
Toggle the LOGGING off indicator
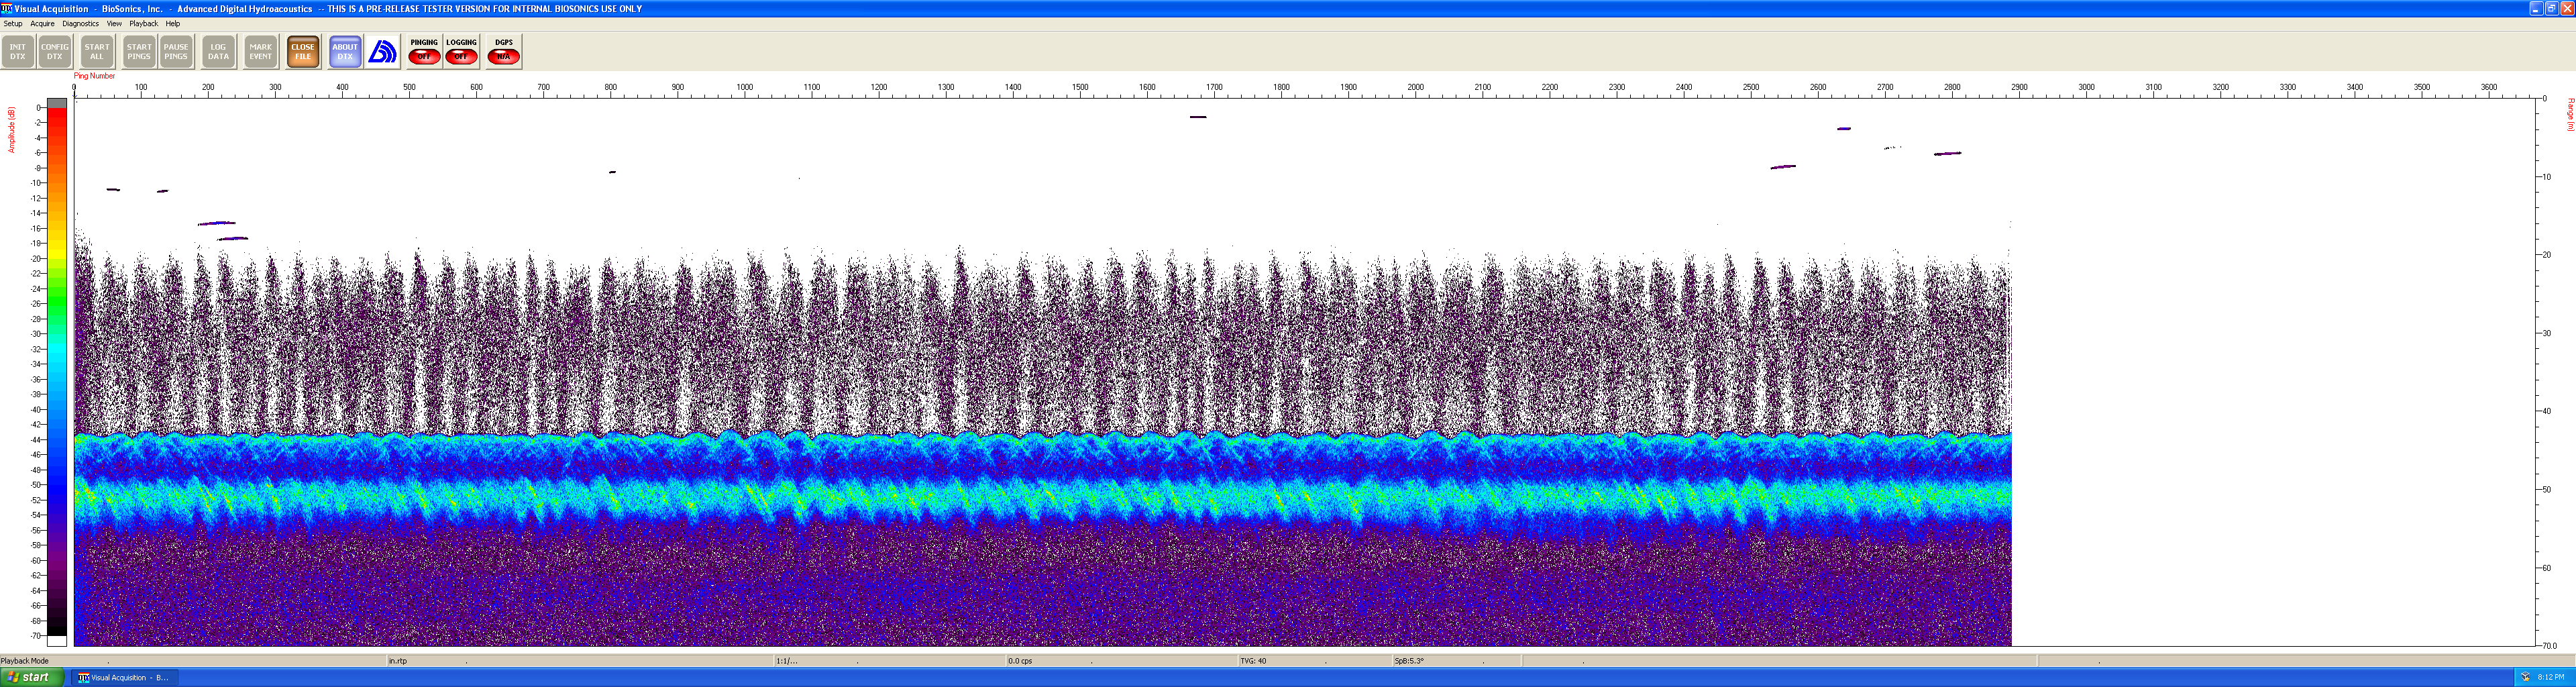(461, 52)
